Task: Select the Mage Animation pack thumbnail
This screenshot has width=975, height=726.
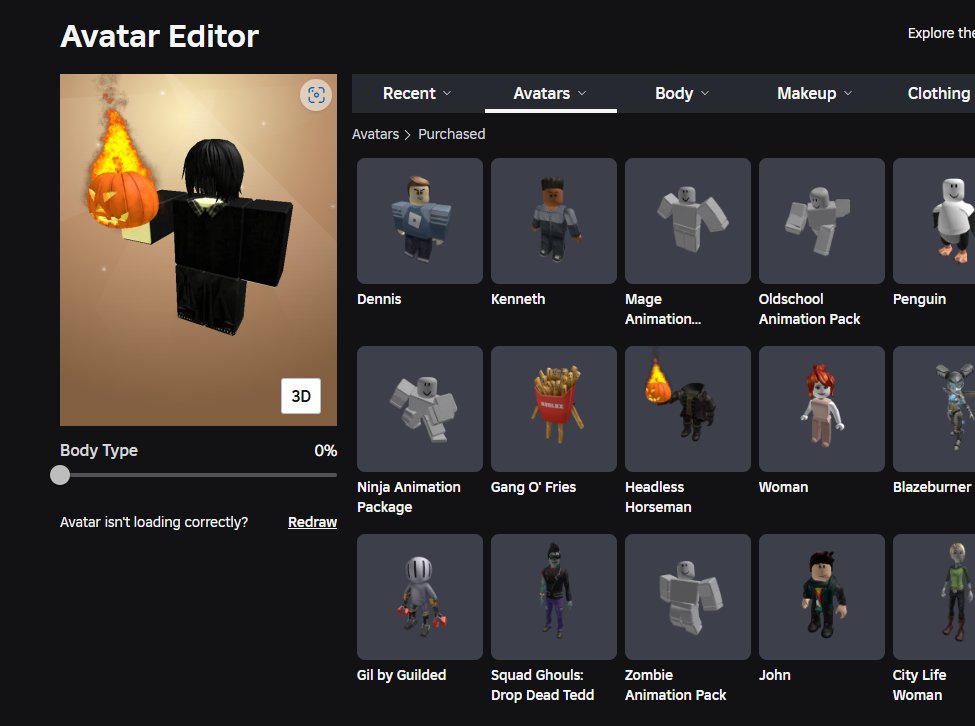Action: tap(688, 221)
